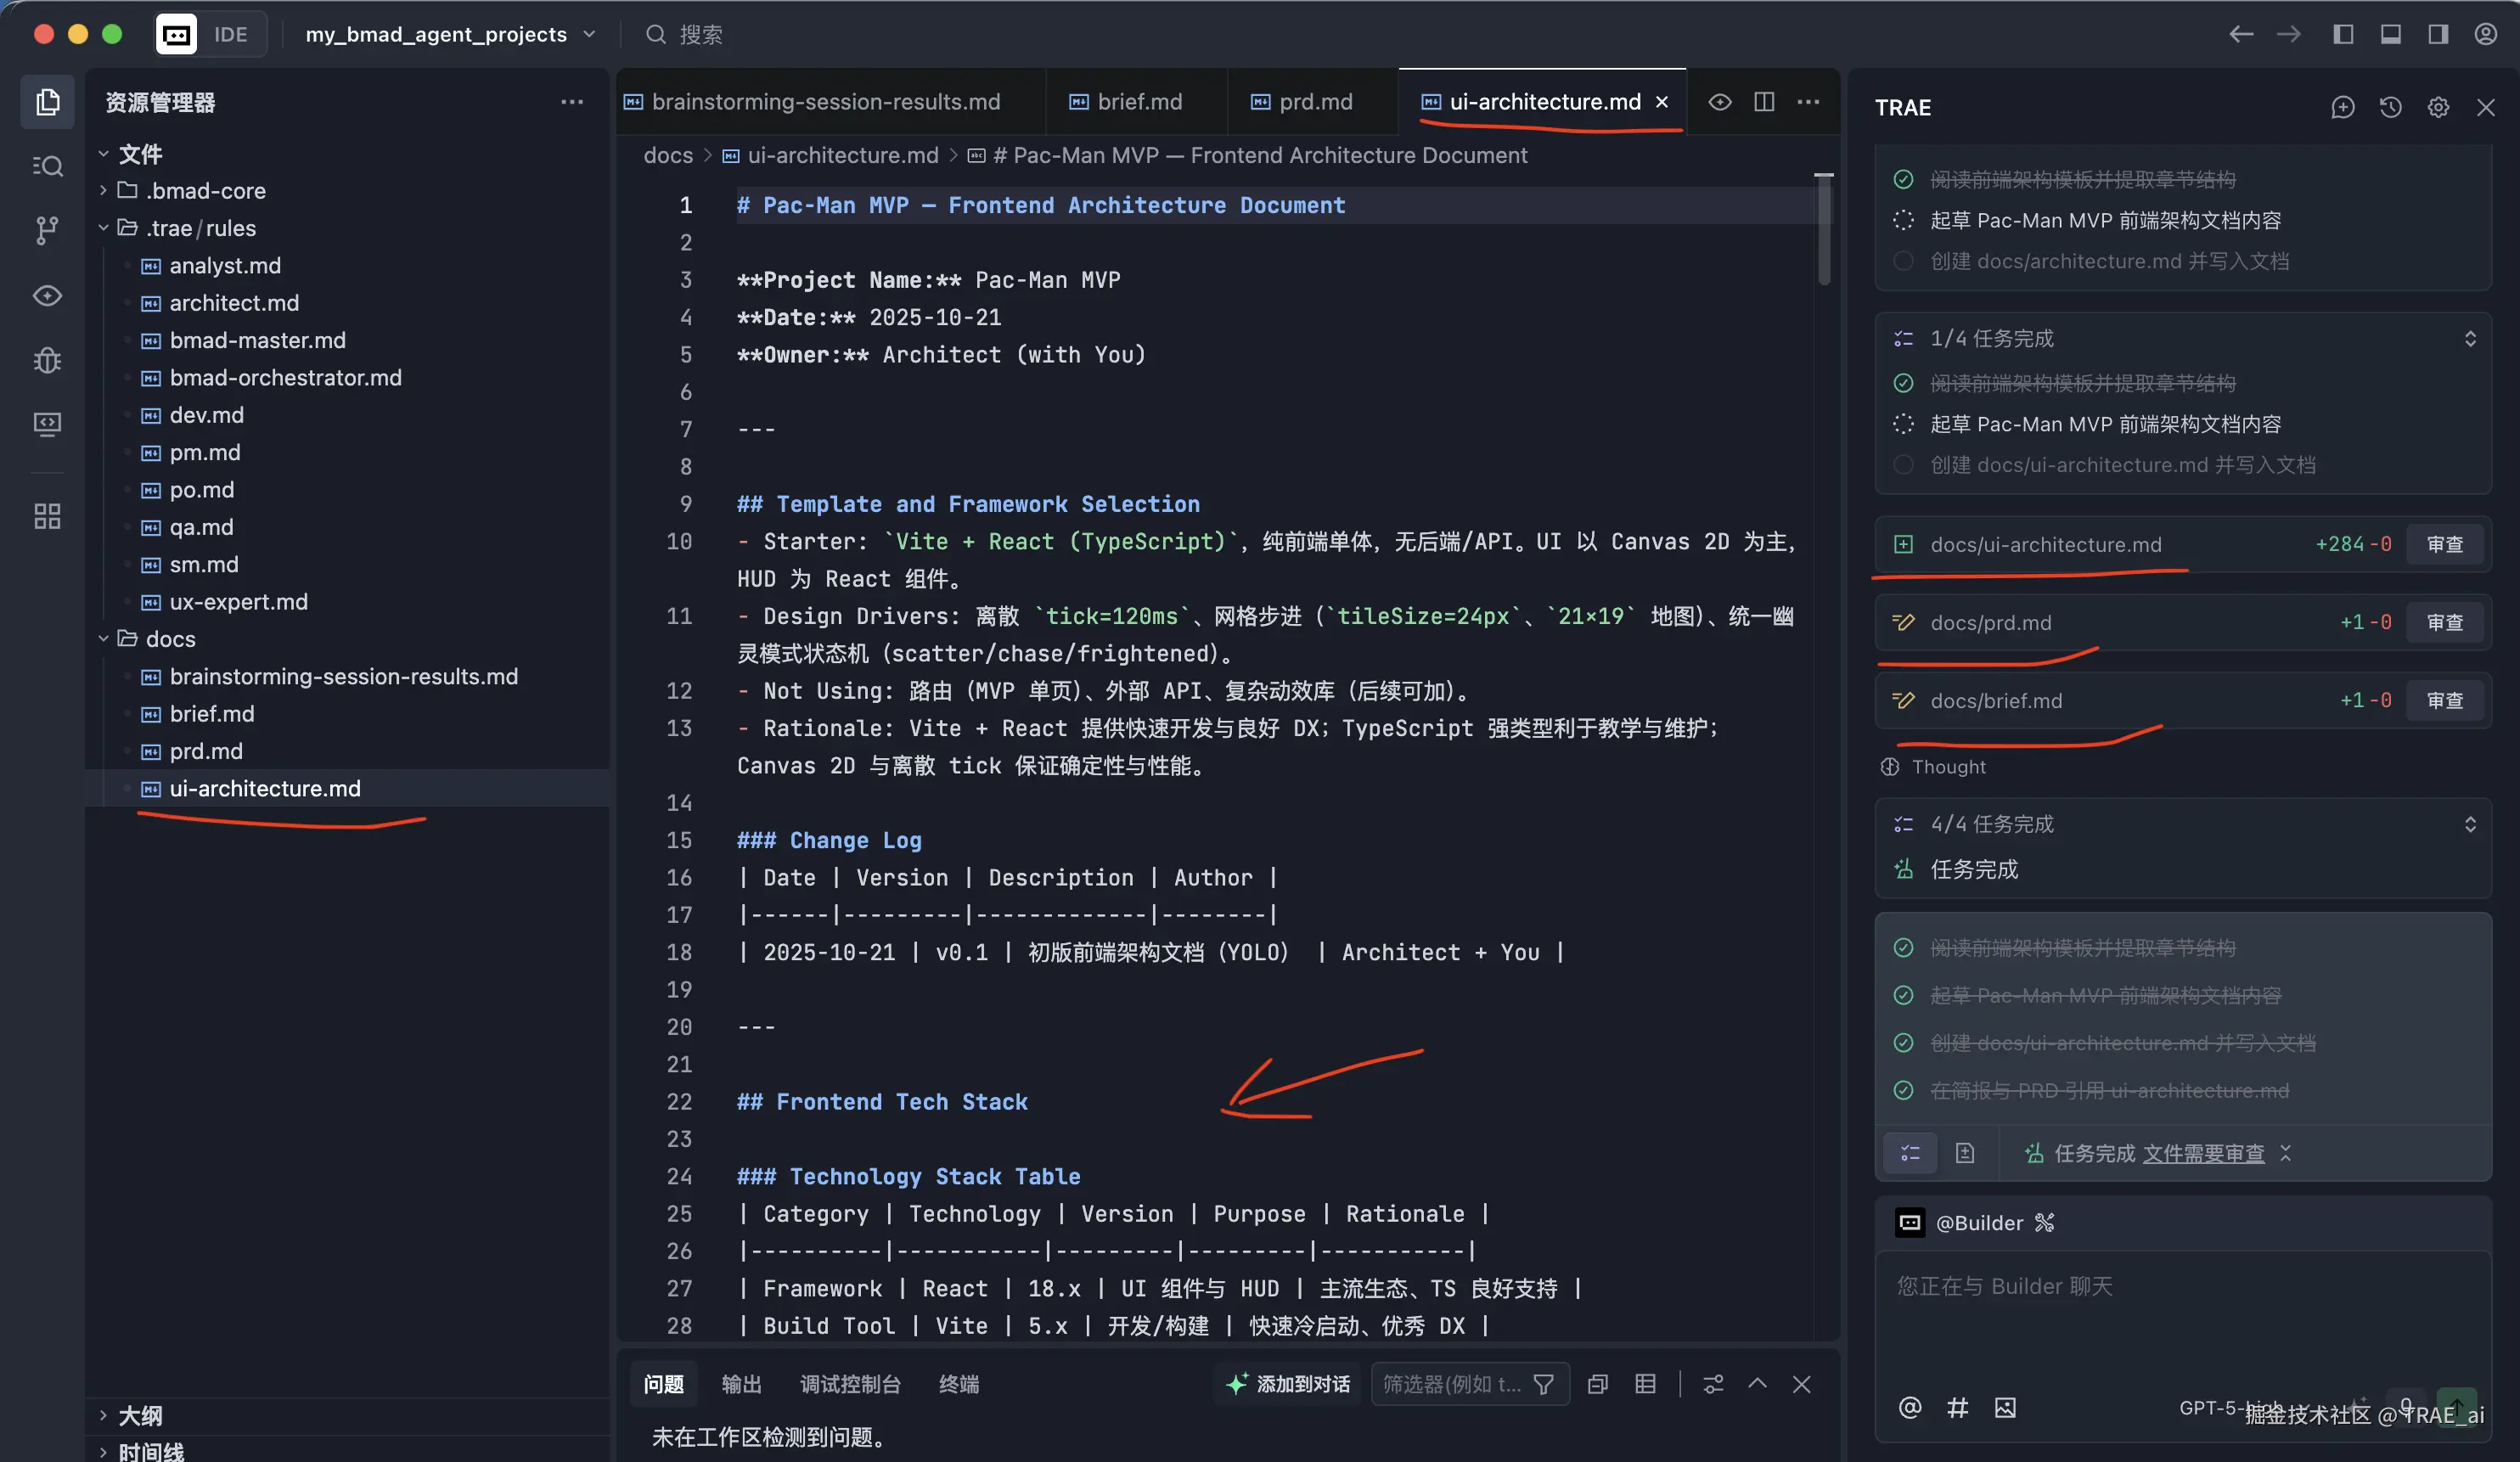Click the 文件需要审查 link
Screen dimensions: 2520x1462
click(x=2203, y=1153)
